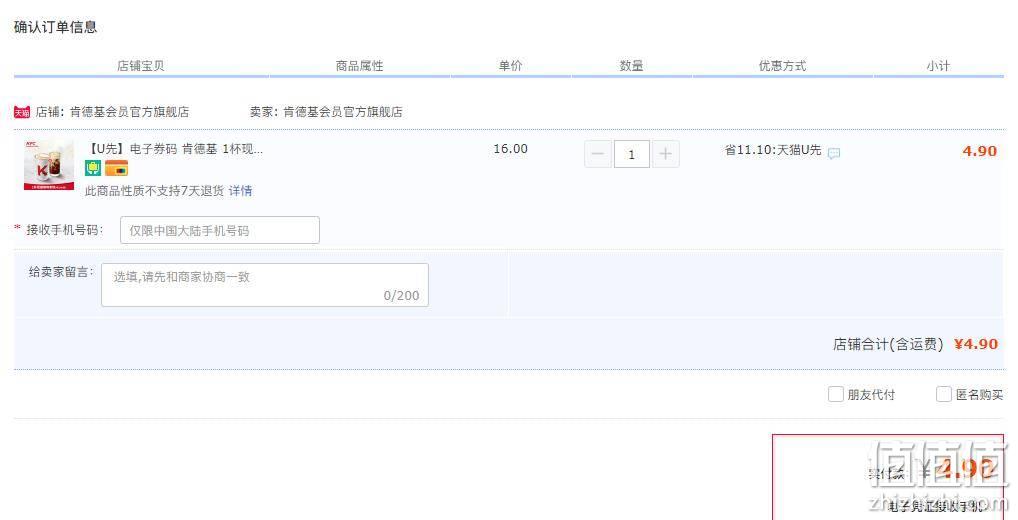Click the 优惠方式 column header
Viewport: 1018px width, 520px height.
(x=782, y=66)
